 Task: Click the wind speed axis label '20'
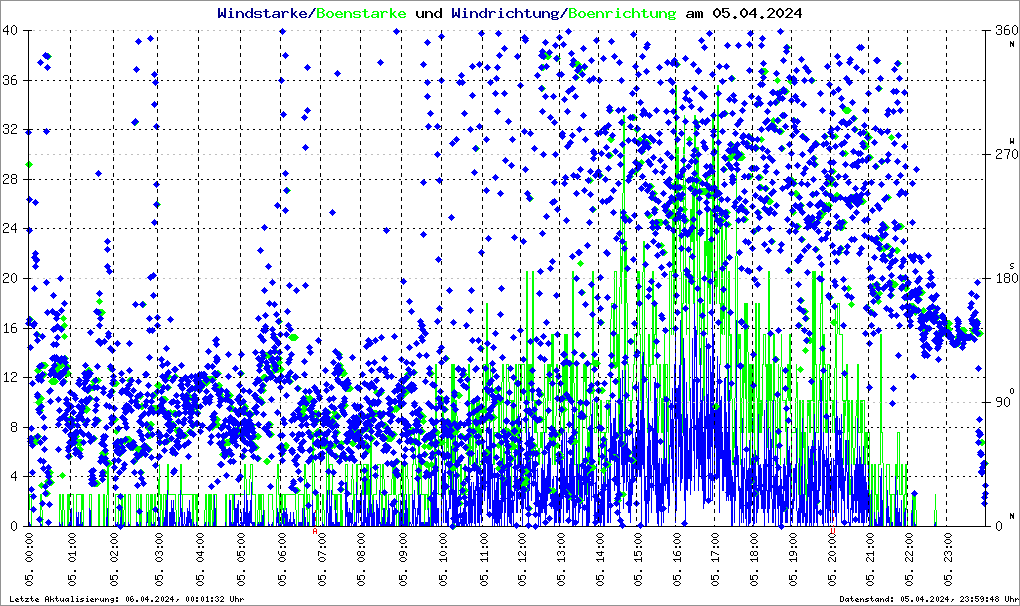10,278
